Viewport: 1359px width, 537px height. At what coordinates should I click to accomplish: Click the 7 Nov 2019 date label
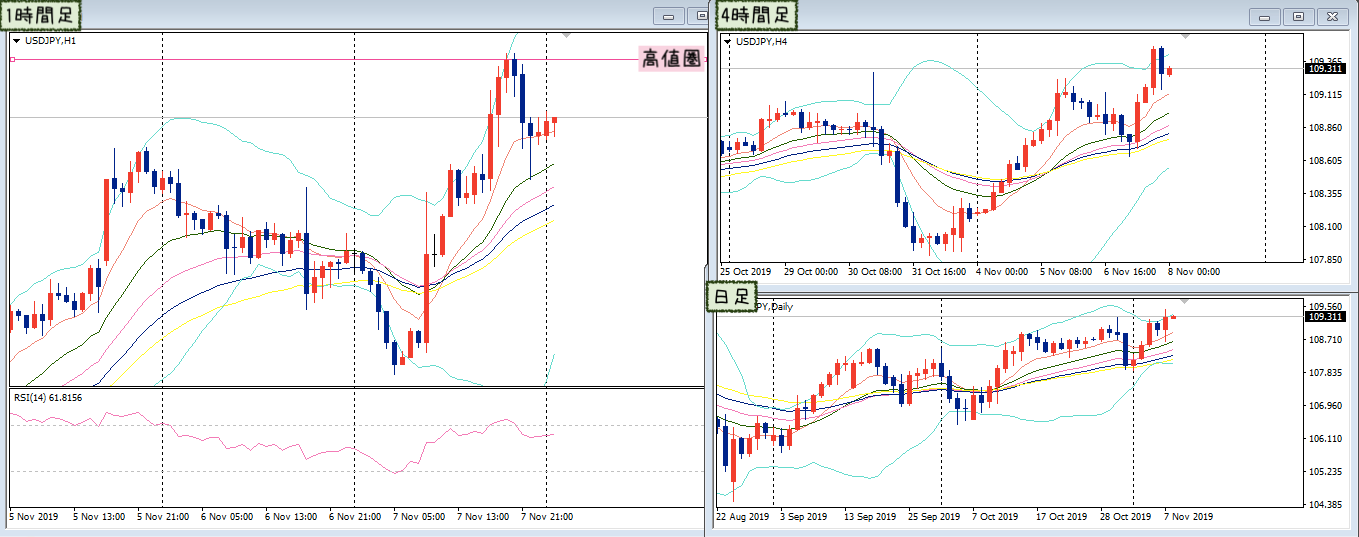pos(1189,517)
